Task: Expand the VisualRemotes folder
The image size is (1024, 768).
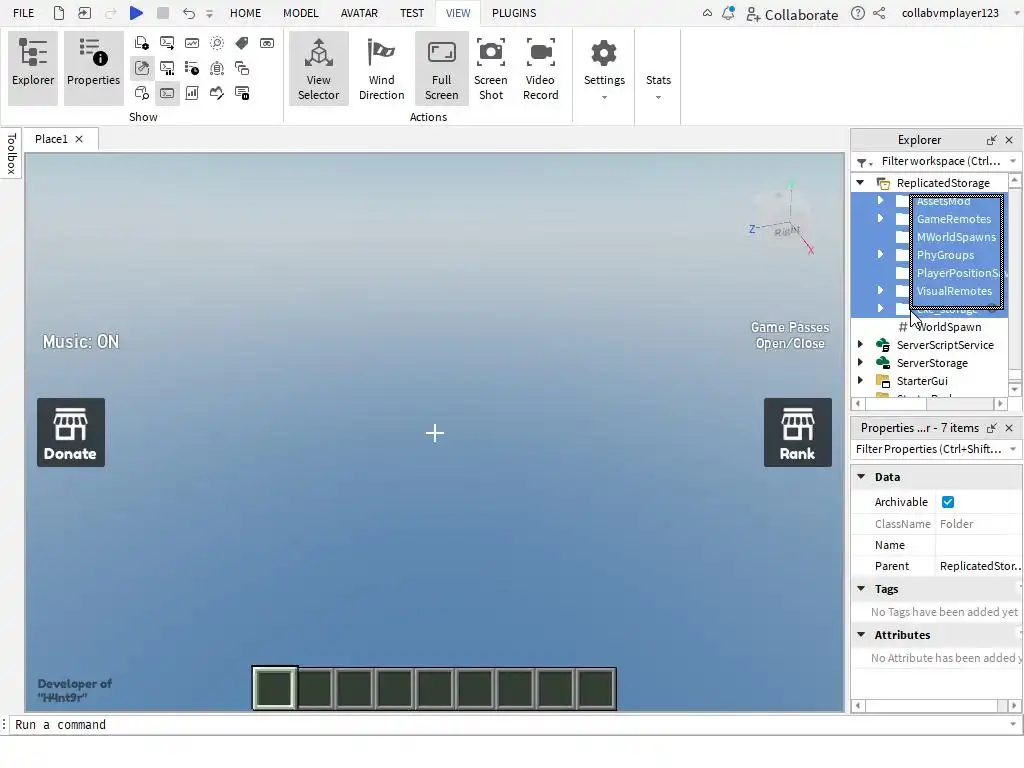Action: pos(880,291)
